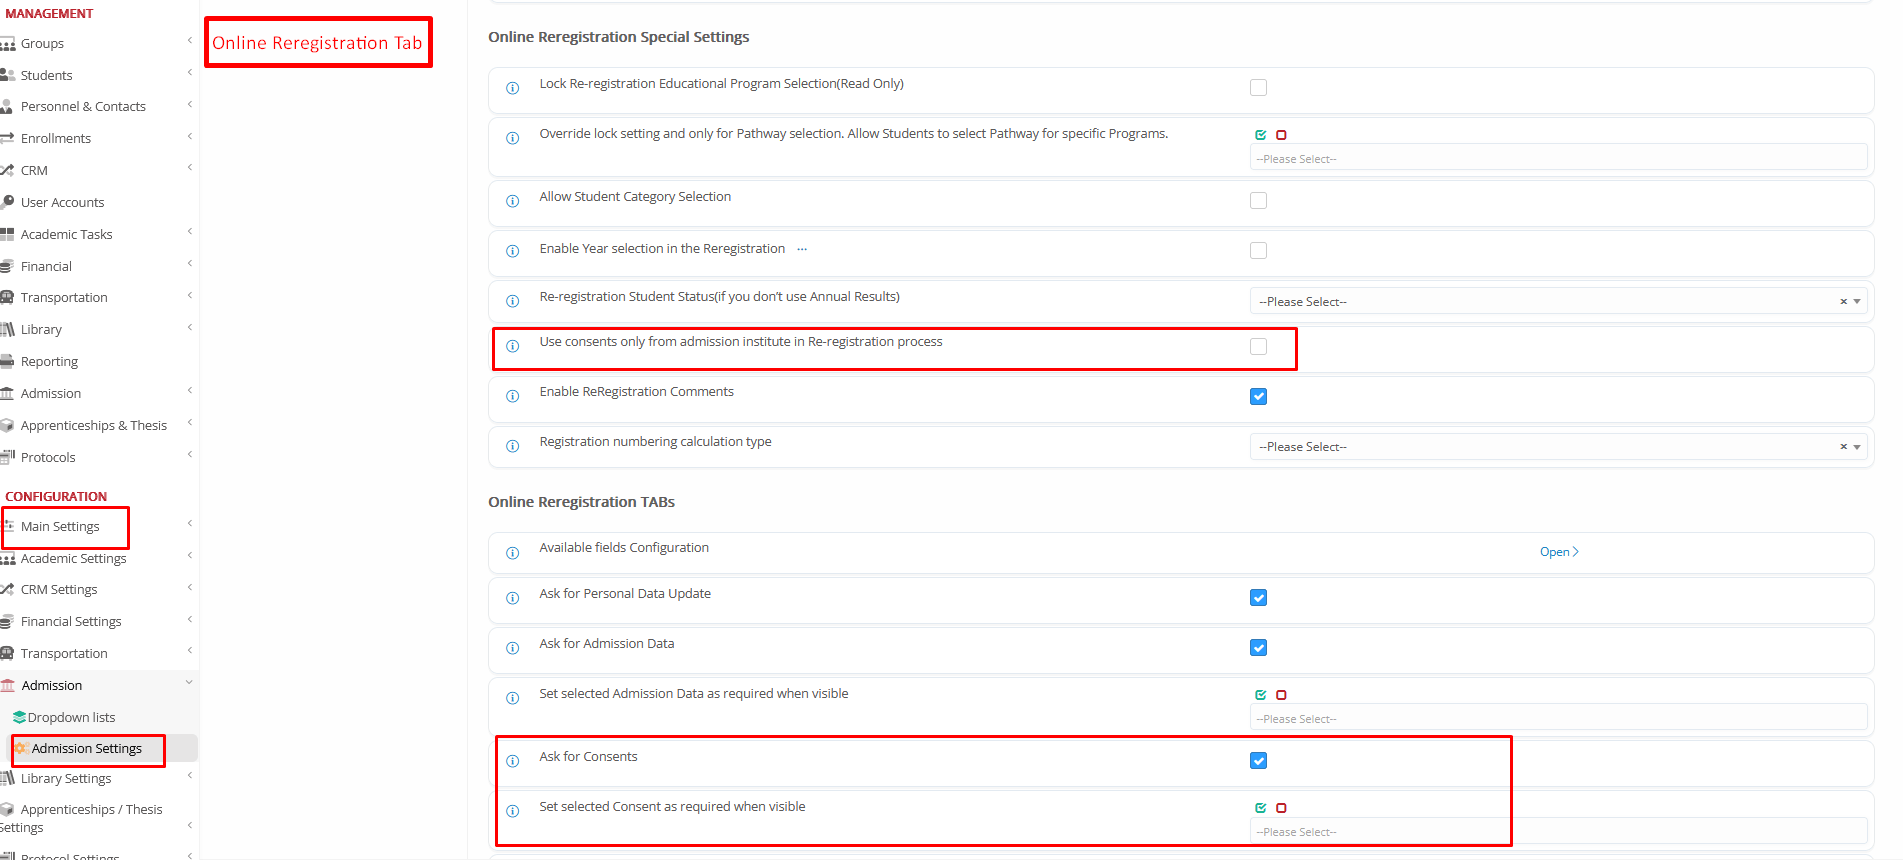Screen dimensions: 1903x860
Task: Toggle Ask for Personal Data Update checkbox
Action: point(1258,598)
